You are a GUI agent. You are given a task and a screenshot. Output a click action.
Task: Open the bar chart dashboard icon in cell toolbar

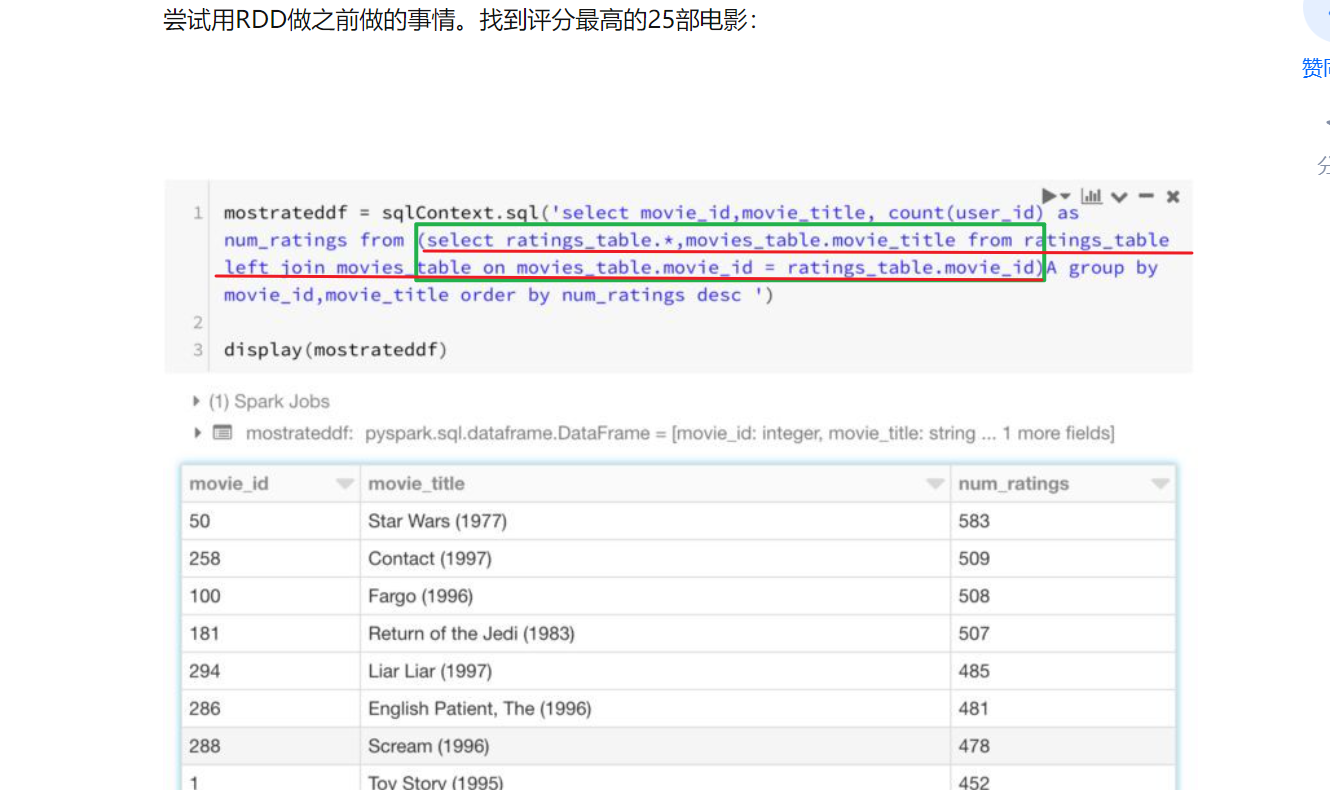[x=1092, y=196]
